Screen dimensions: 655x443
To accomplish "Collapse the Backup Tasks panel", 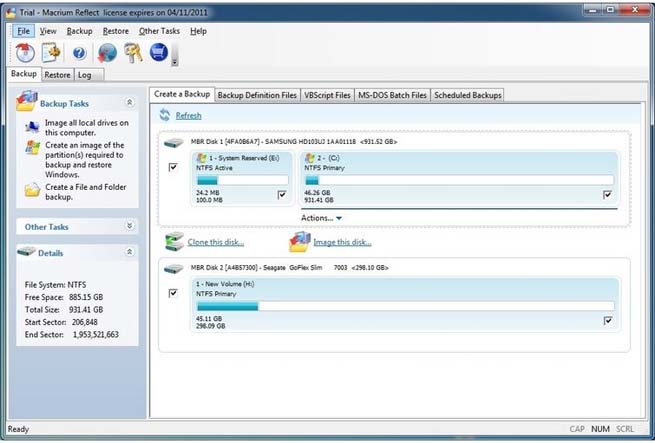I will coord(129,102).
